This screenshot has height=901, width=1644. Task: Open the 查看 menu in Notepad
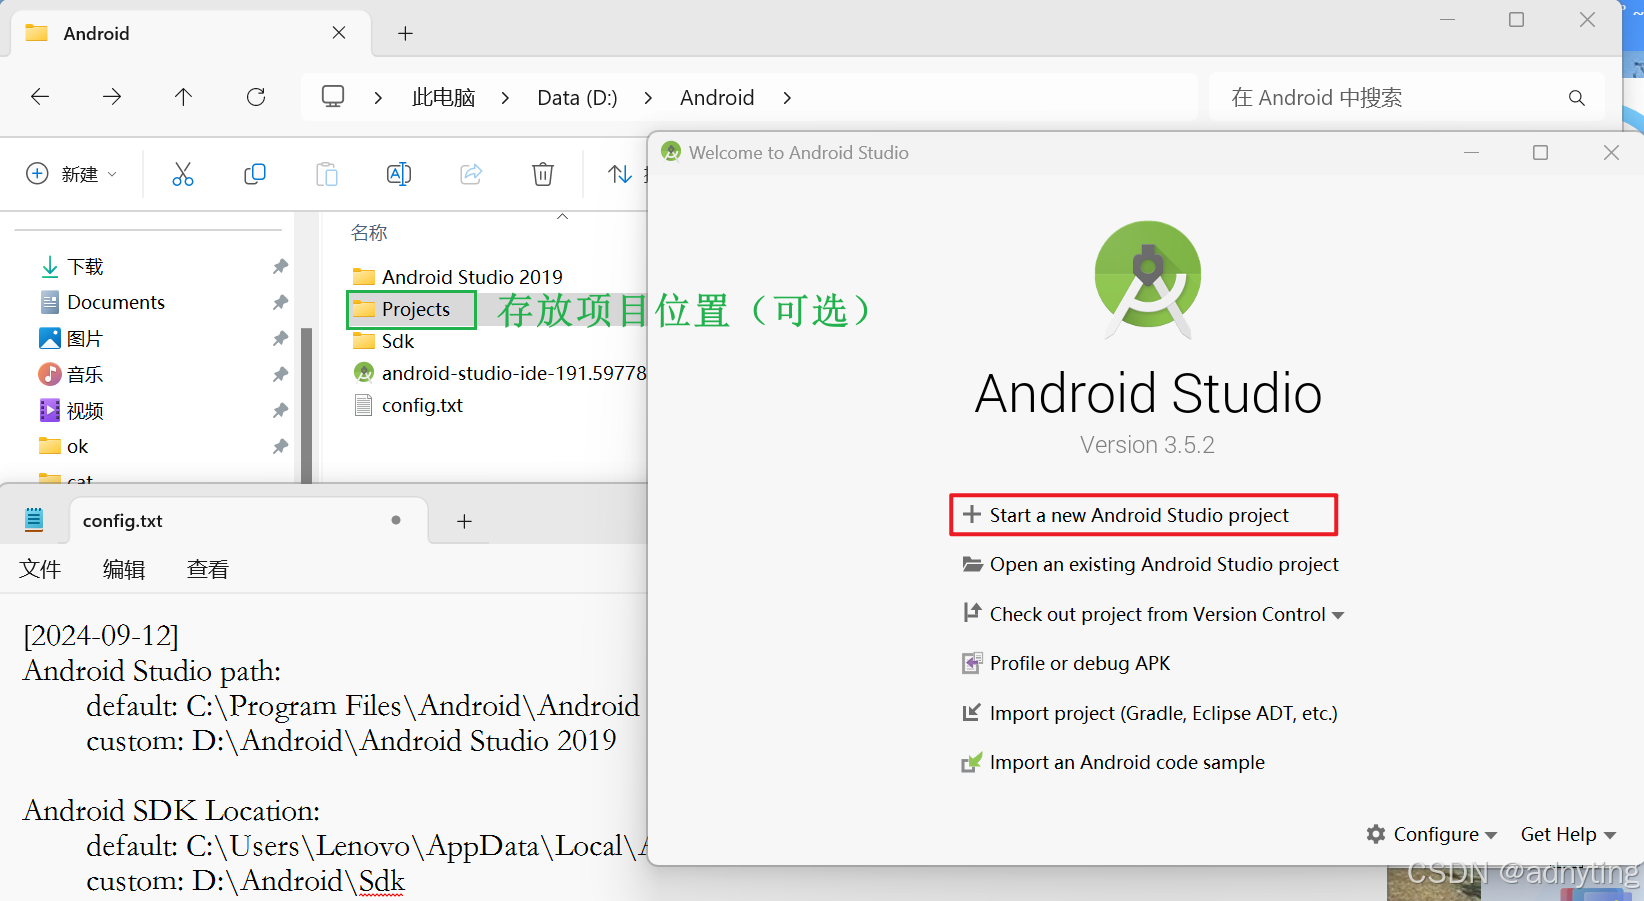[x=208, y=569]
